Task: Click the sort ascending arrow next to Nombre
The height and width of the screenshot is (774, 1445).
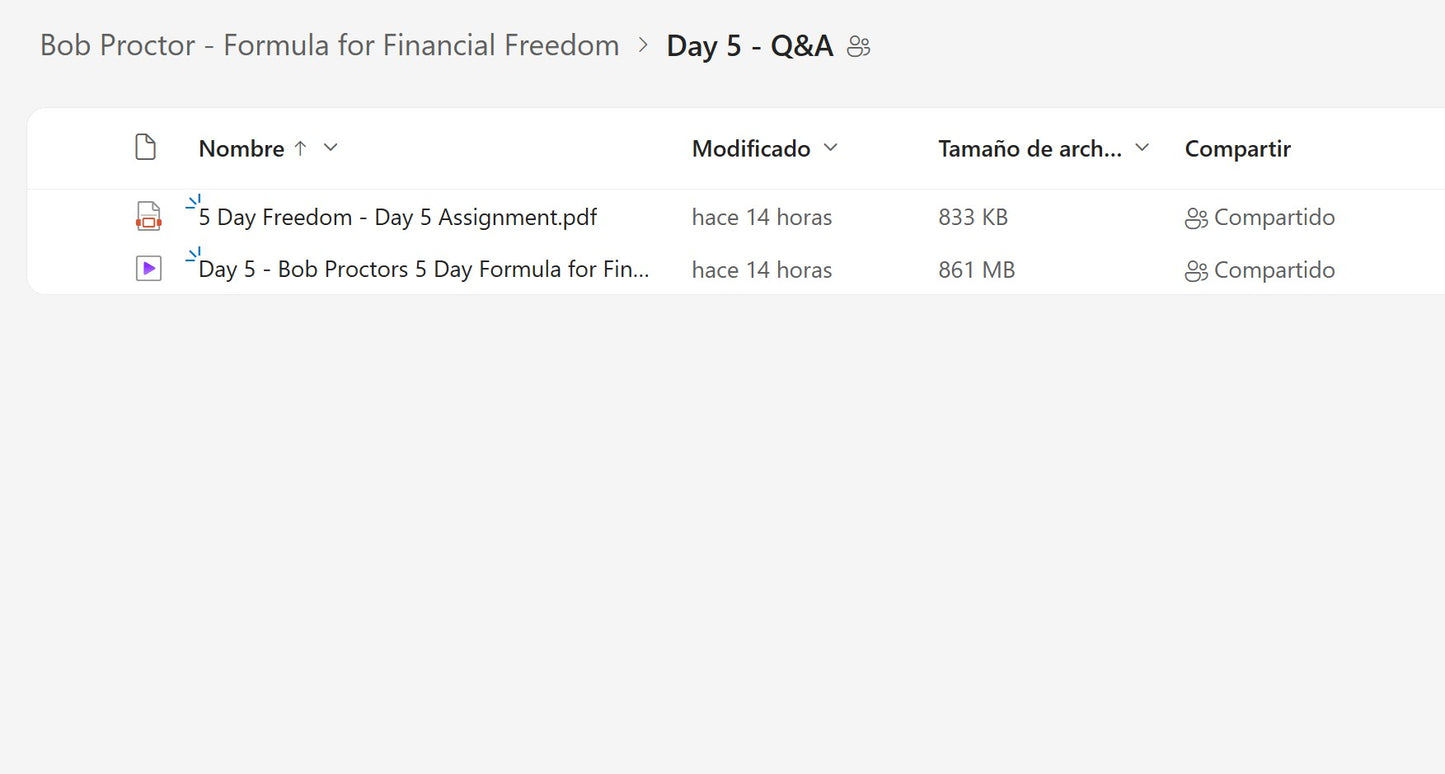Action: 300,149
